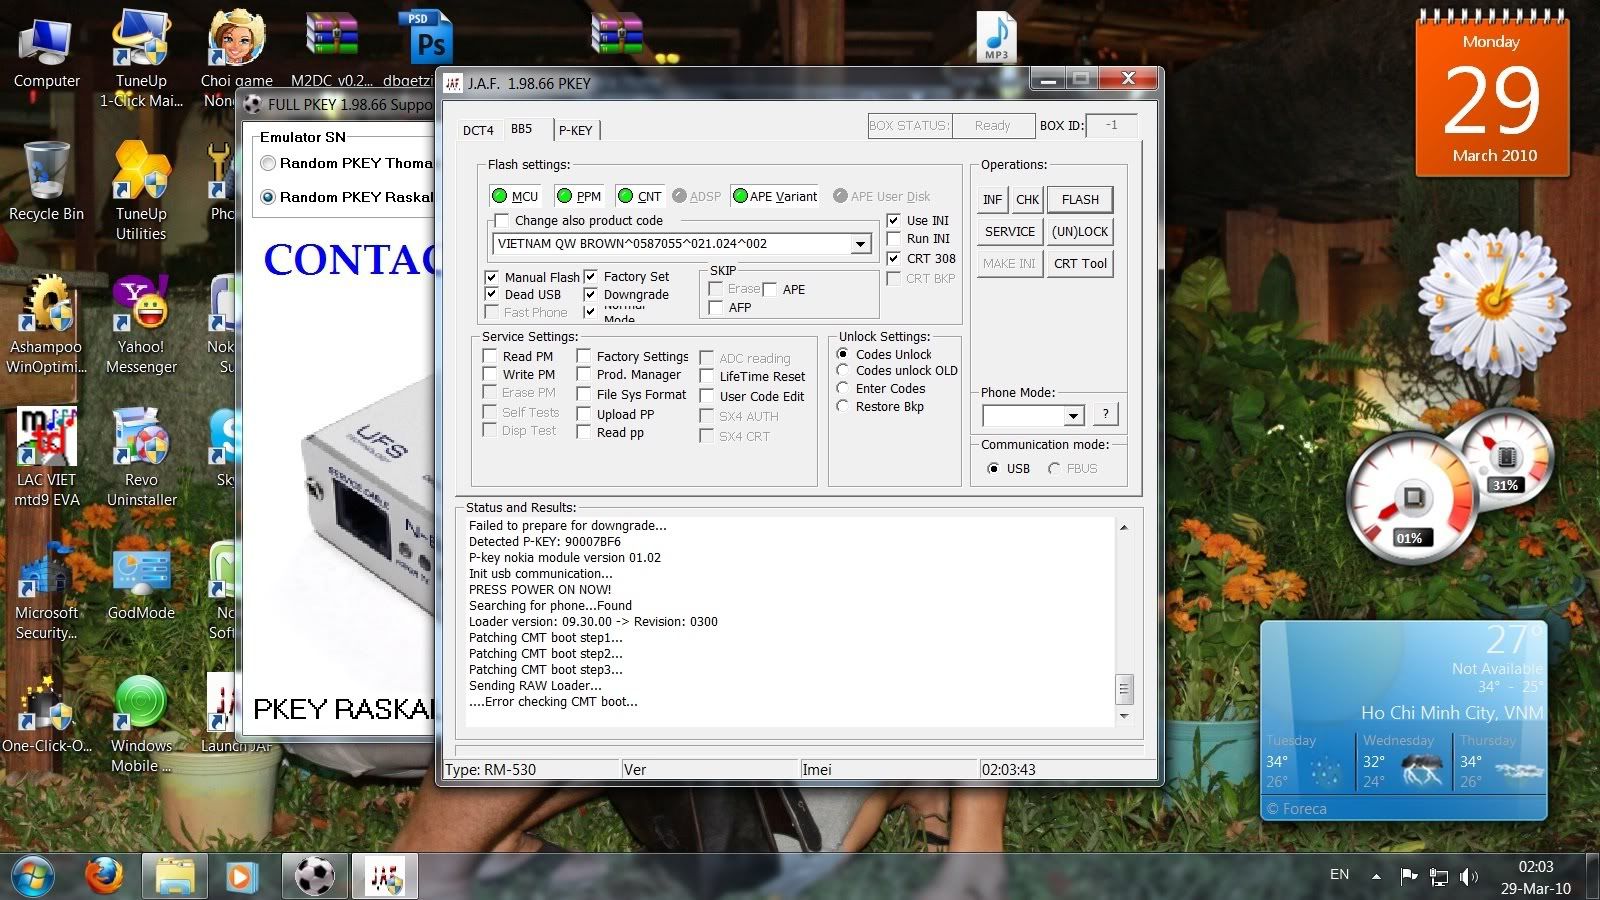Open the M2DC v0.2 archive icon
The image size is (1600, 900).
(332, 48)
